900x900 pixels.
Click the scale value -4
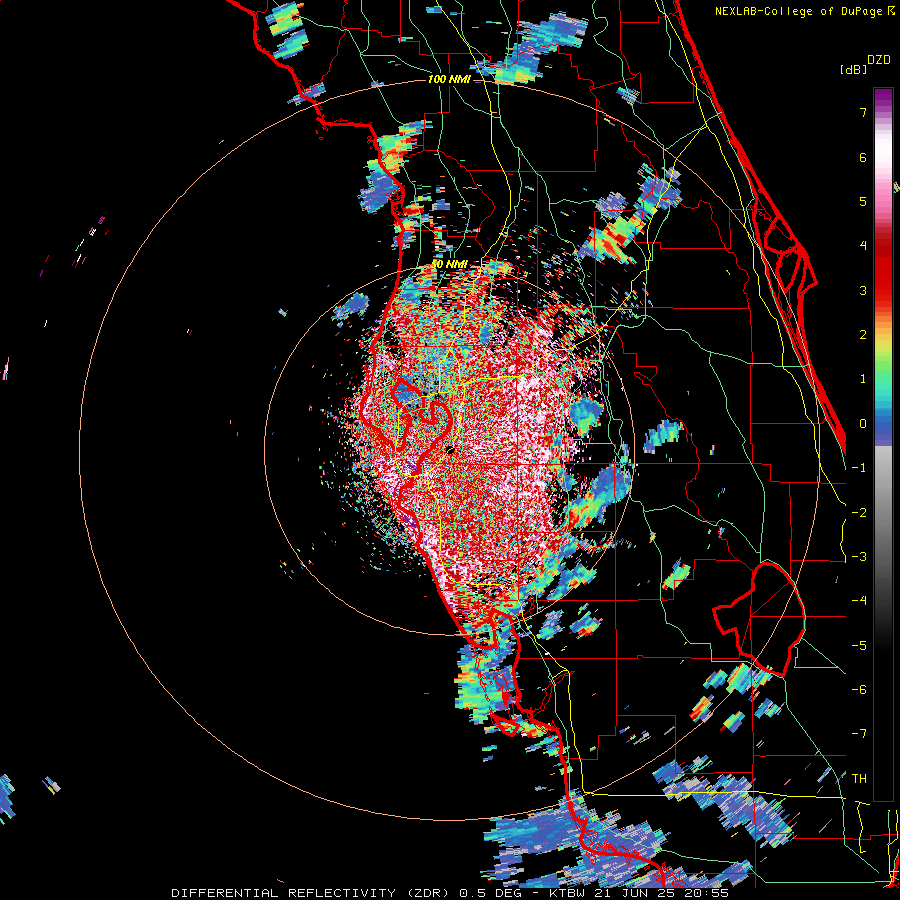(x=859, y=601)
